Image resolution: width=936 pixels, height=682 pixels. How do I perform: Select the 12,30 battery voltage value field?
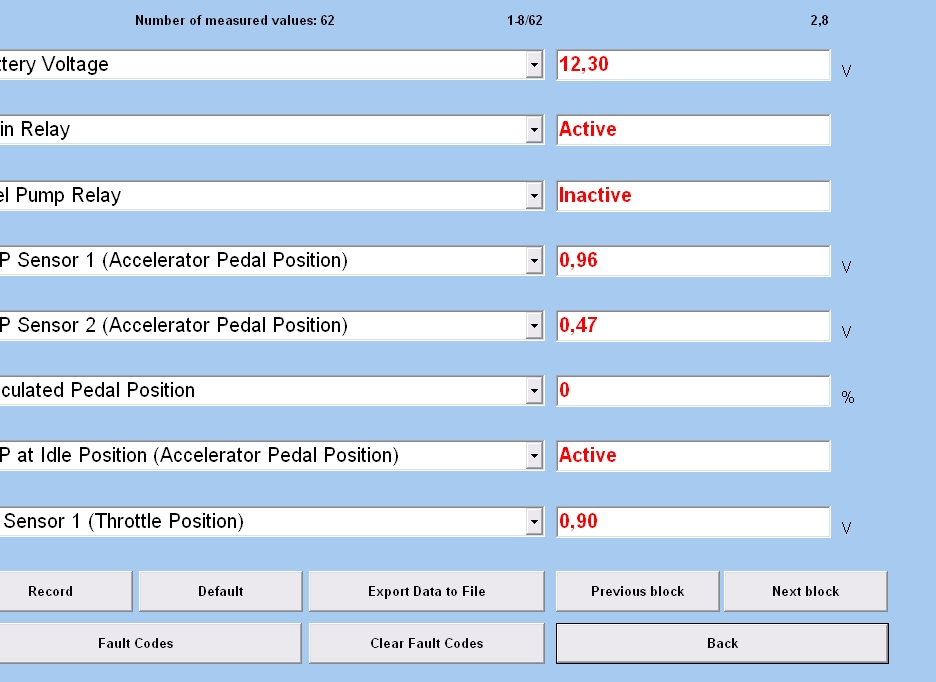(693, 64)
